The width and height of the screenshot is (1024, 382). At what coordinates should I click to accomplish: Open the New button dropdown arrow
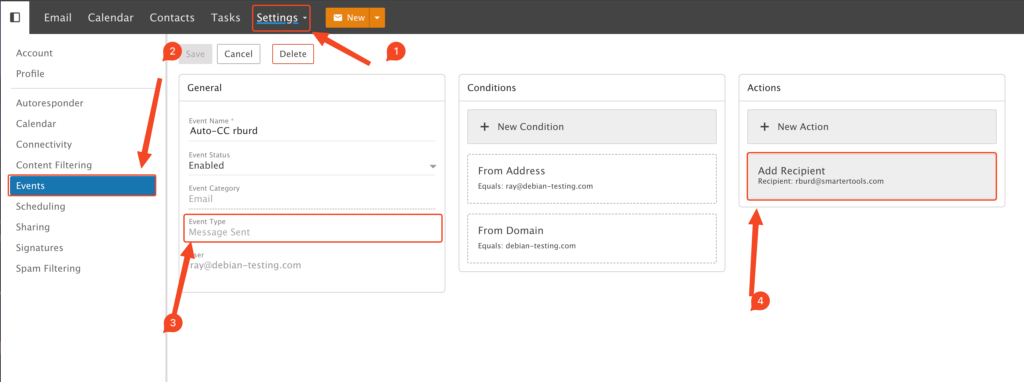click(377, 18)
